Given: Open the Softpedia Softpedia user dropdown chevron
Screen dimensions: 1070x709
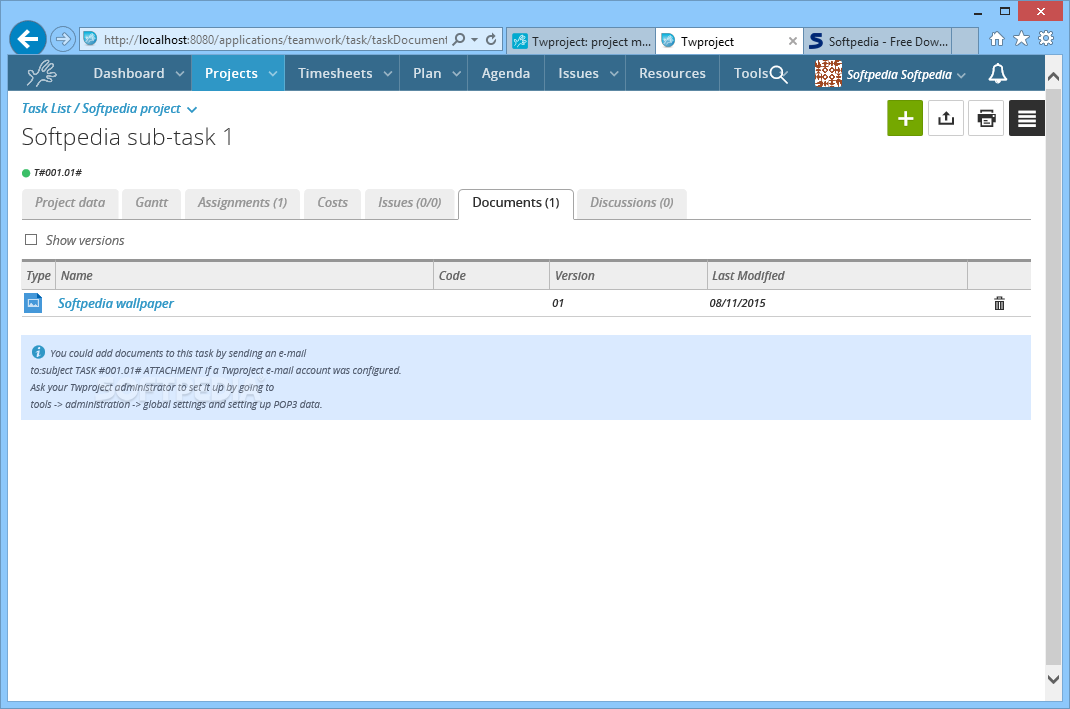Looking at the screenshot, I should coord(961,75).
